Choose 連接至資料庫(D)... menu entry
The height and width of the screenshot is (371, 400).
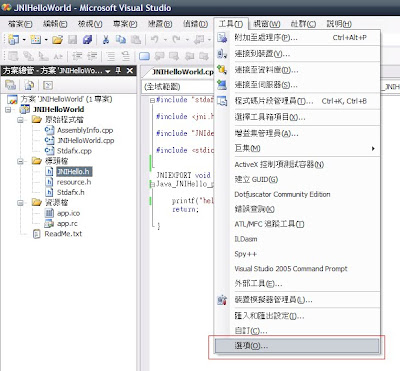(x=297, y=70)
